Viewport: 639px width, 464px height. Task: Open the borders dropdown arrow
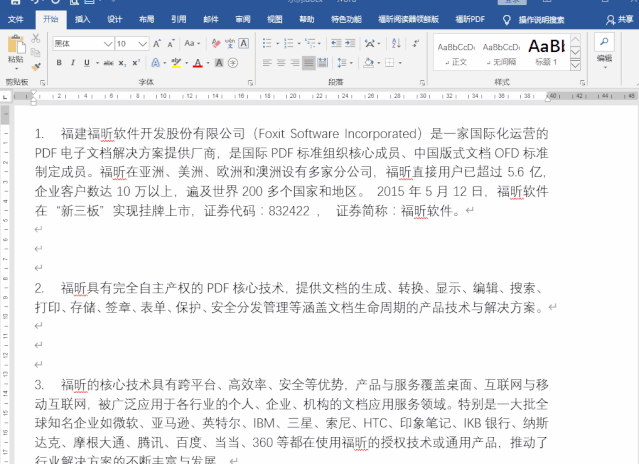[x=400, y=63]
